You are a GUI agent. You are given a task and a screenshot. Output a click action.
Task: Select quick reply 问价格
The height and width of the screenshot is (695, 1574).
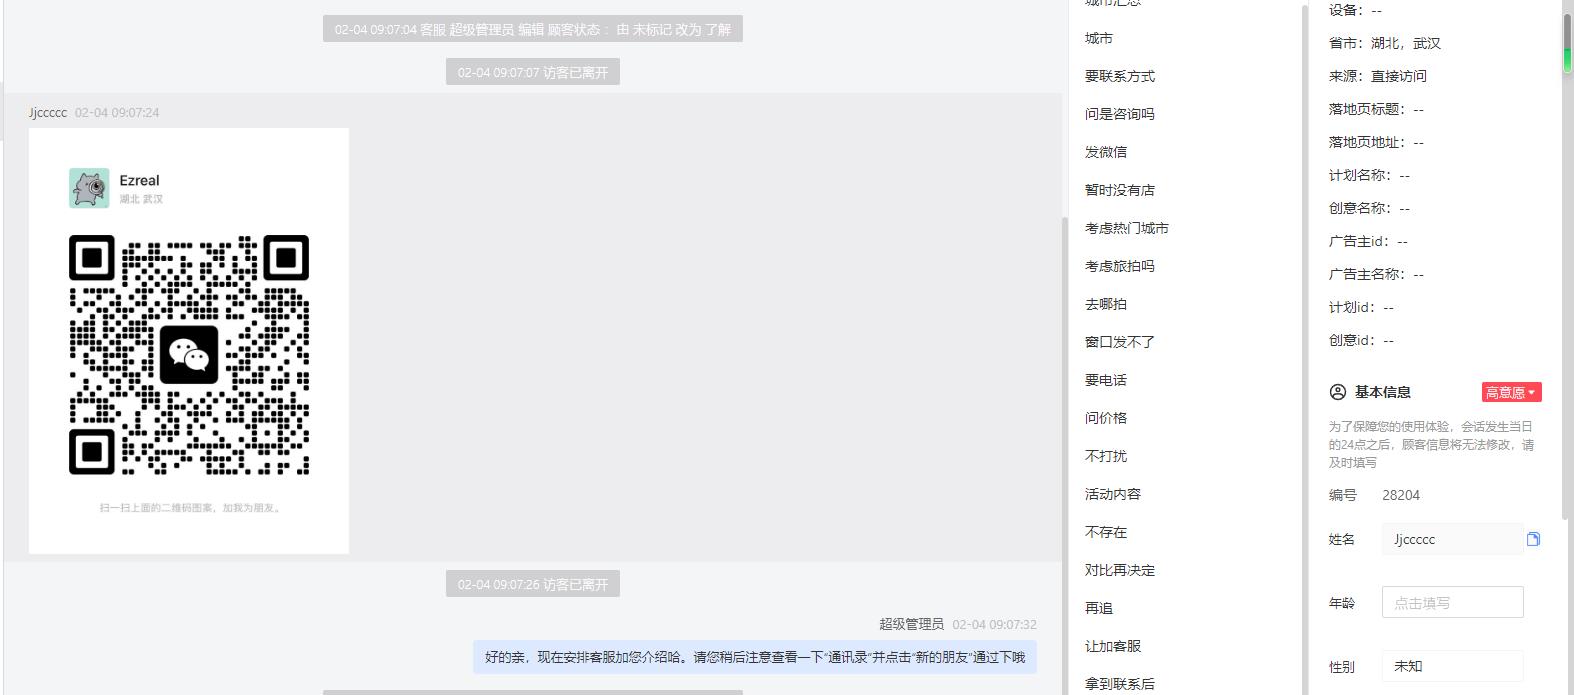tap(1106, 418)
